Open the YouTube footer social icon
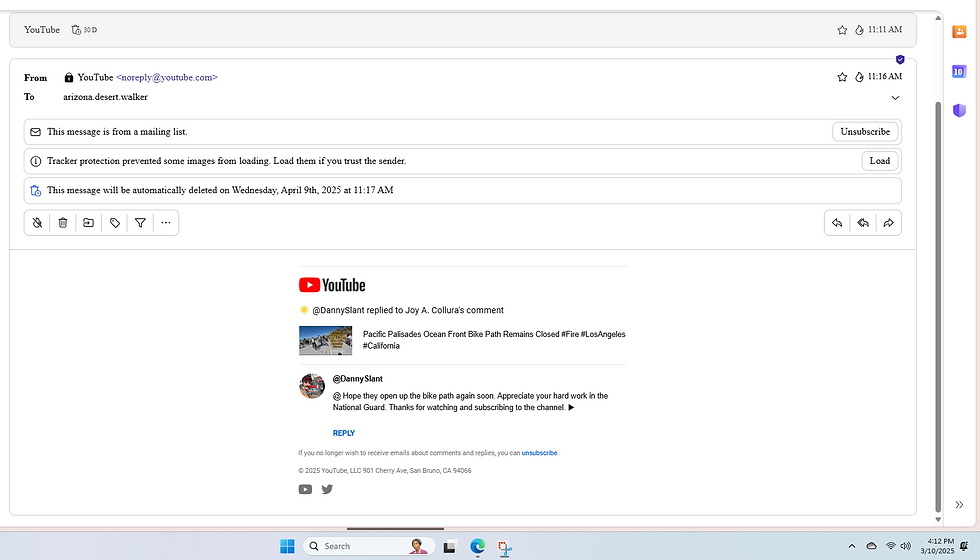 pyautogui.click(x=305, y=489)
